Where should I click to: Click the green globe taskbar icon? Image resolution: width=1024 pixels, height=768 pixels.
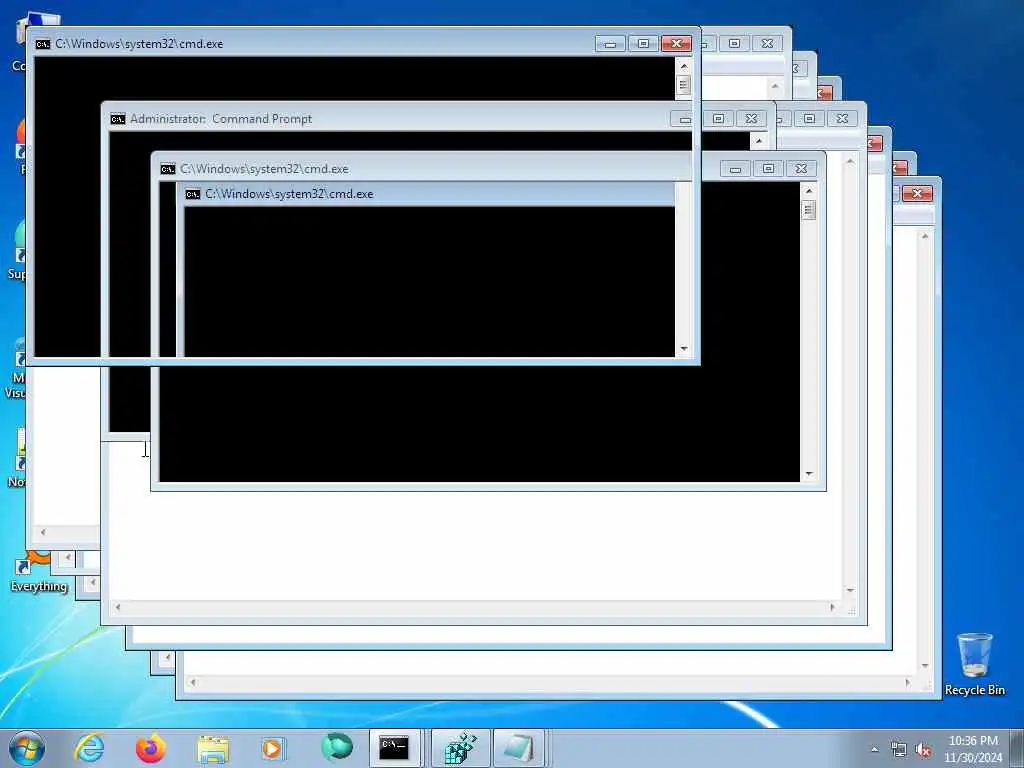(x=337, y=748)
